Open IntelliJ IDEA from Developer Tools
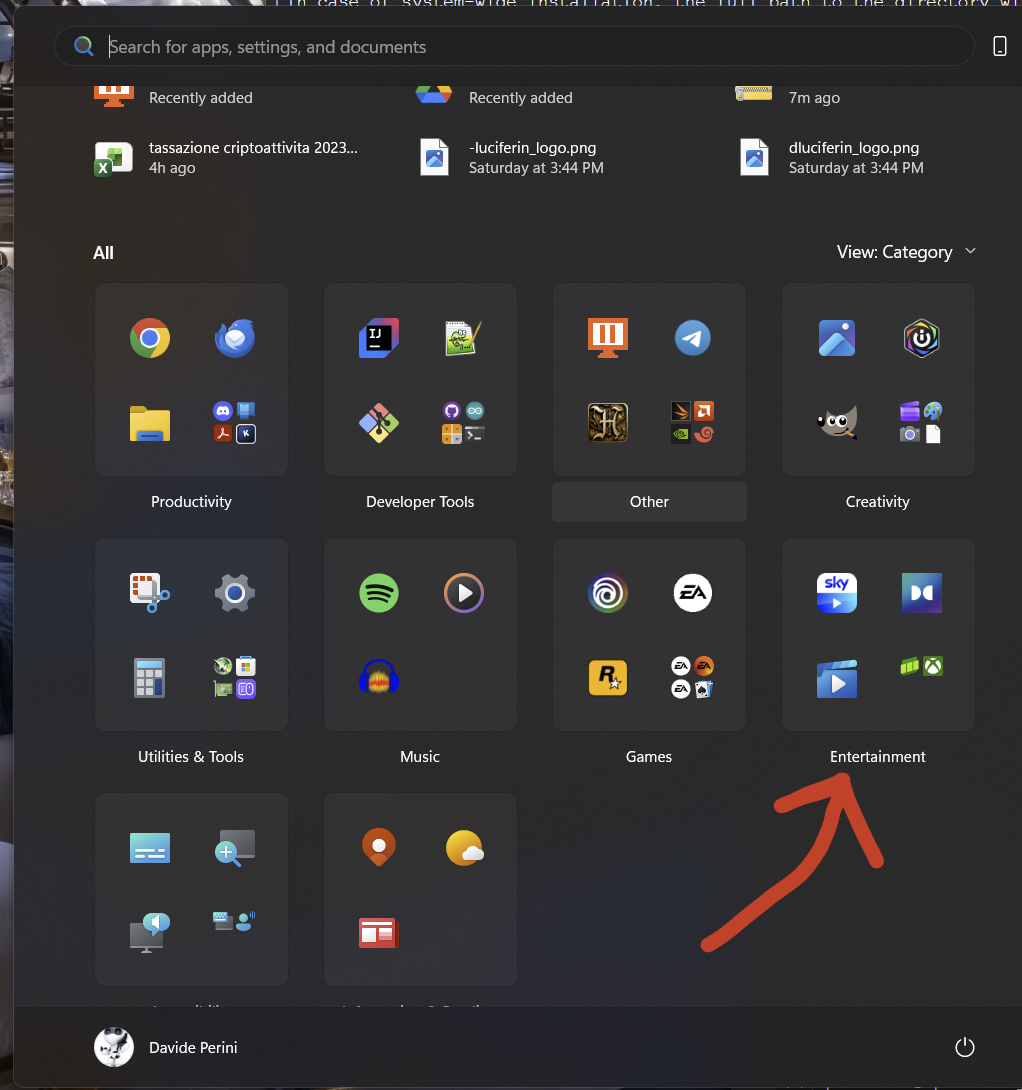This screenshot has height=1090, width=1022. [379, 338]
